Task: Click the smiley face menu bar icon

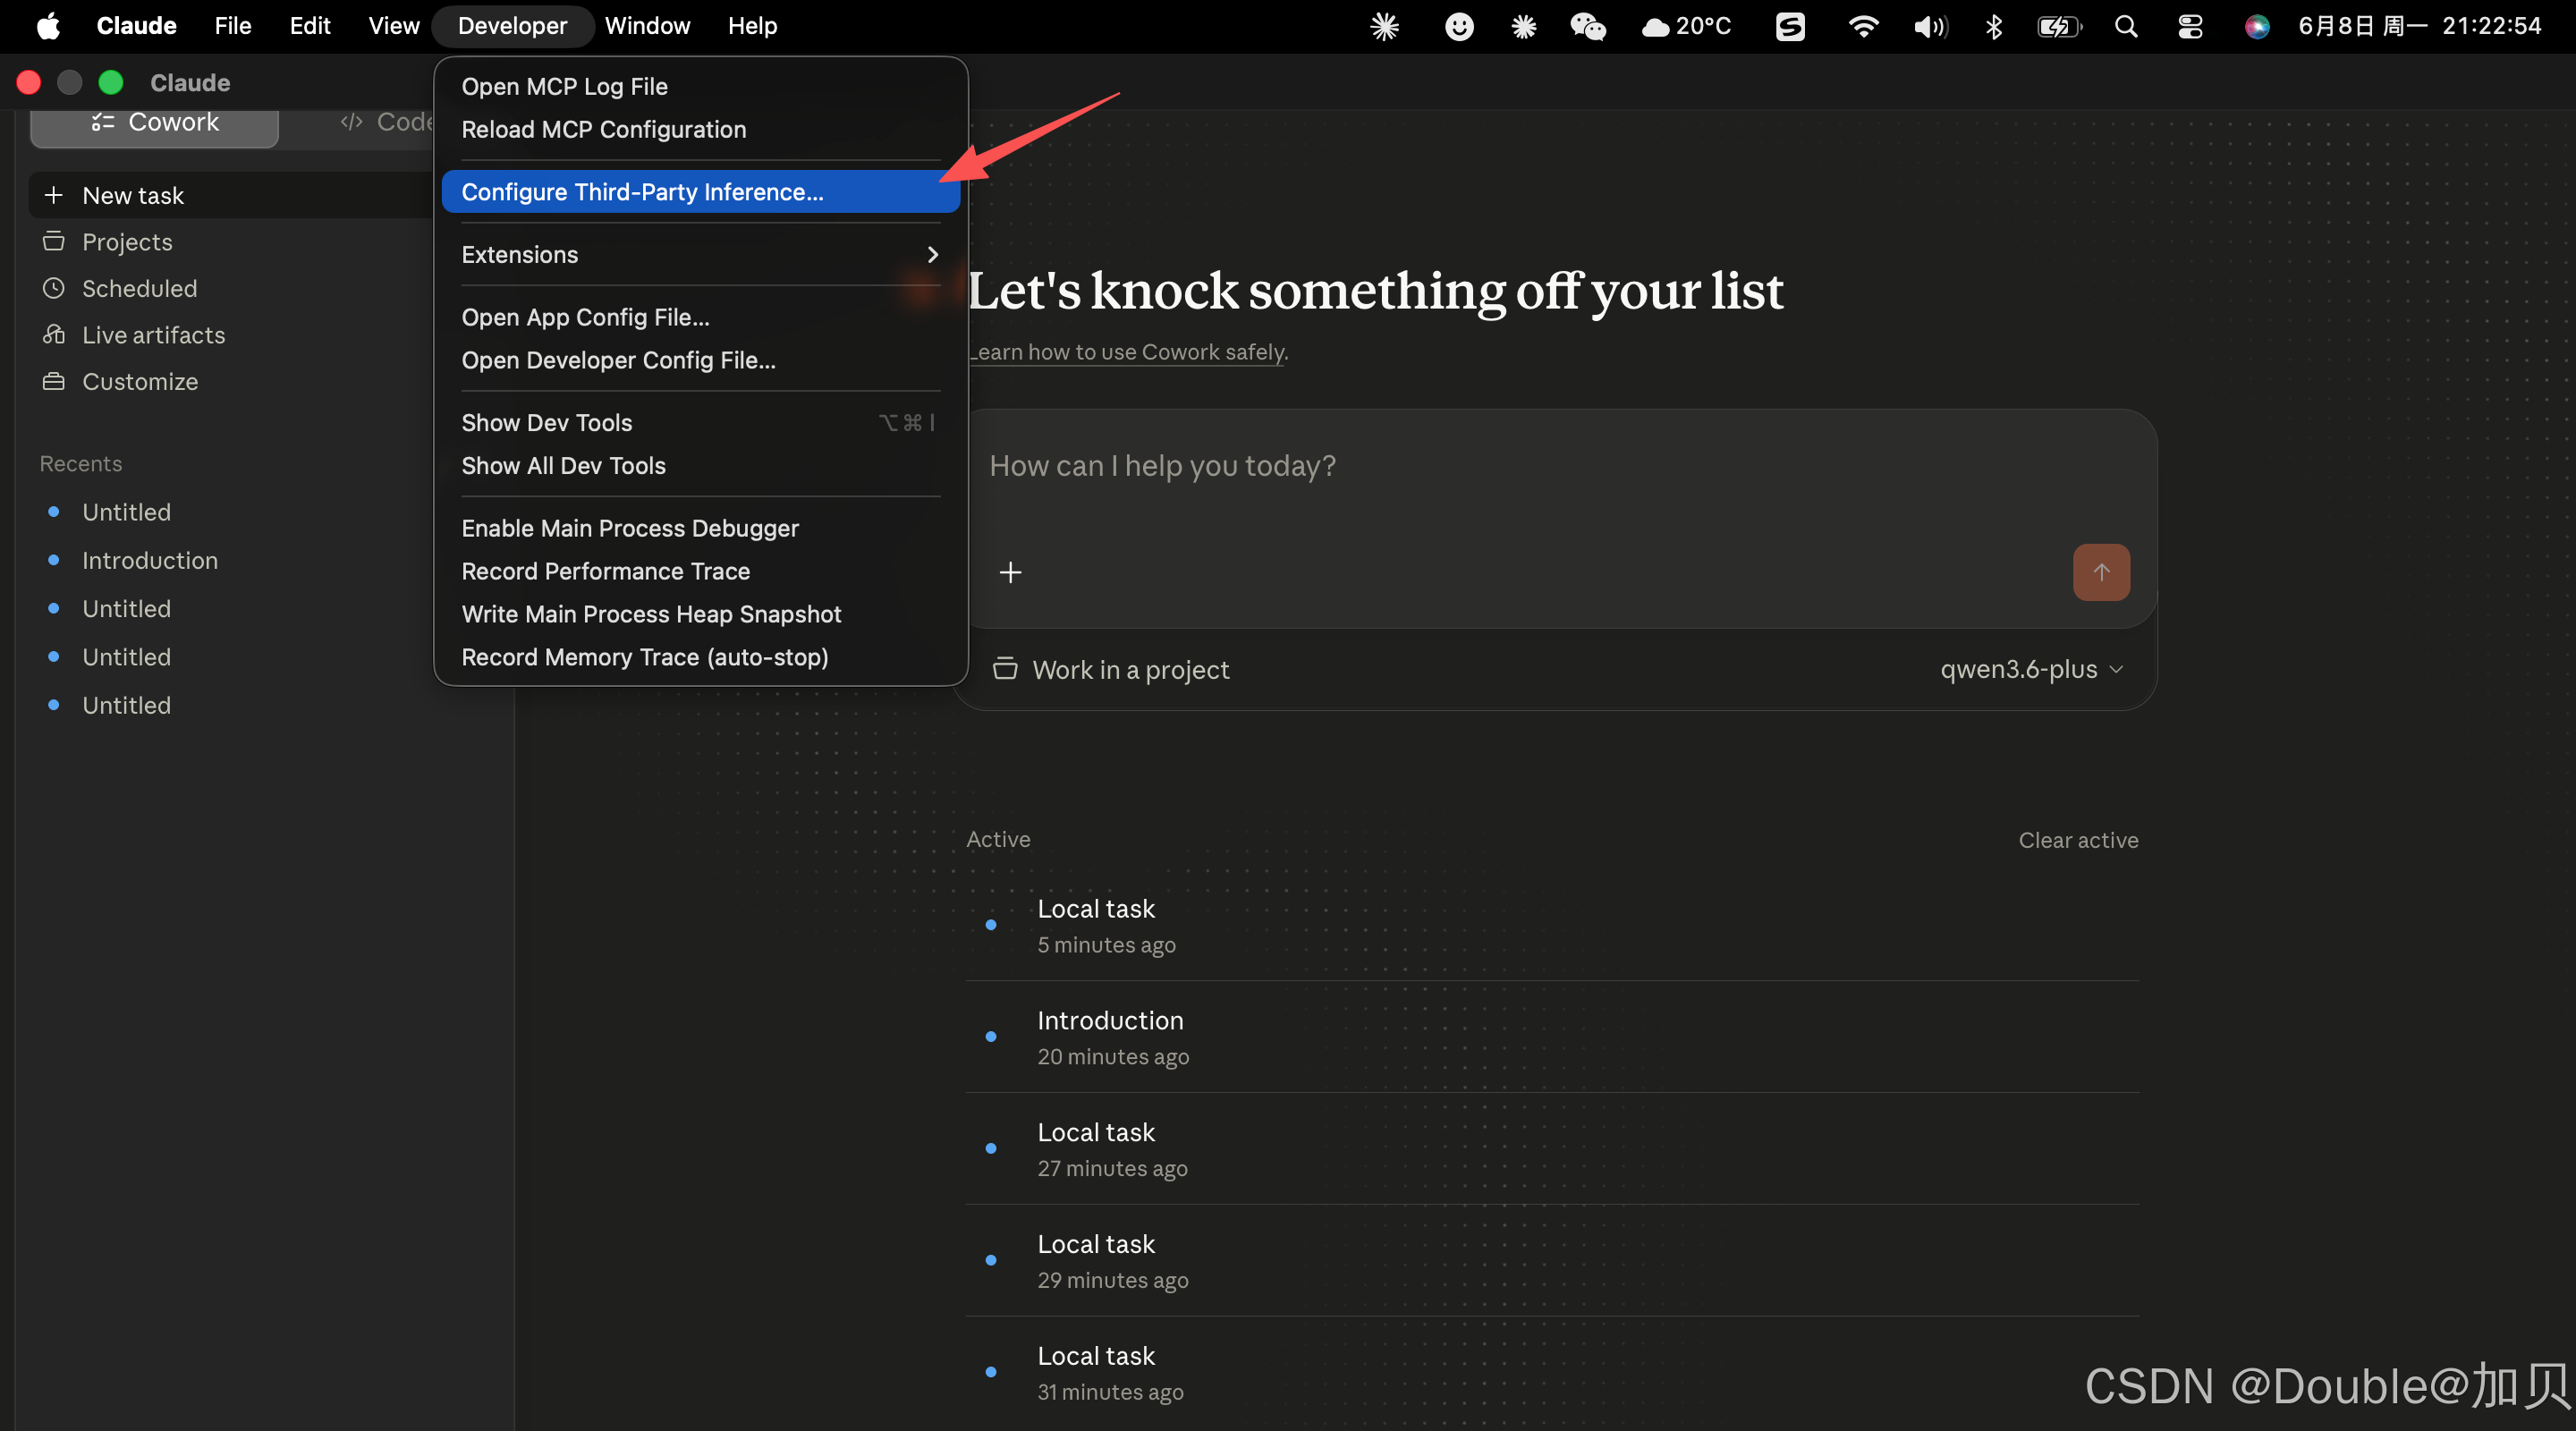Action: (x=1459, y=26)
